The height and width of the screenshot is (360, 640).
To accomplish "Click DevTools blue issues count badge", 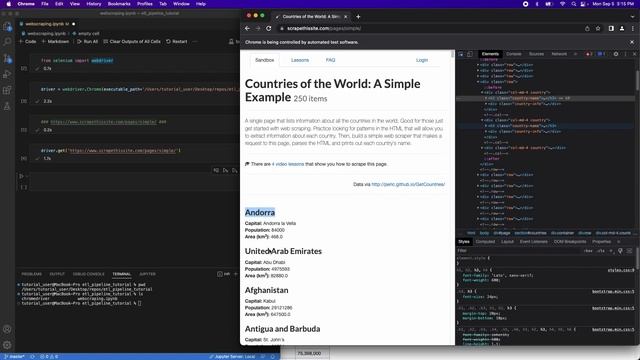I will coord(601,54).
